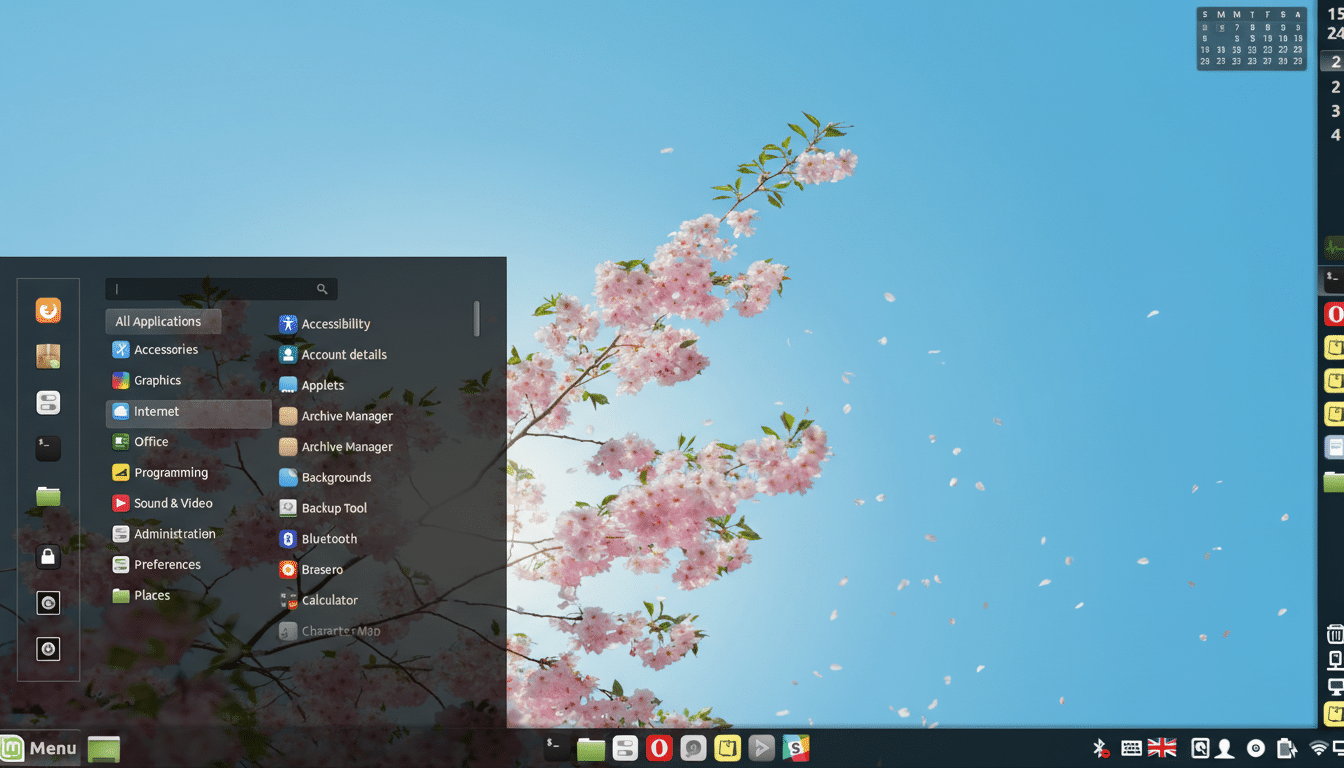The image size is (1344, 768).
Task: Open the sticky notes app from the taskbar
Action: pos(727,747)
